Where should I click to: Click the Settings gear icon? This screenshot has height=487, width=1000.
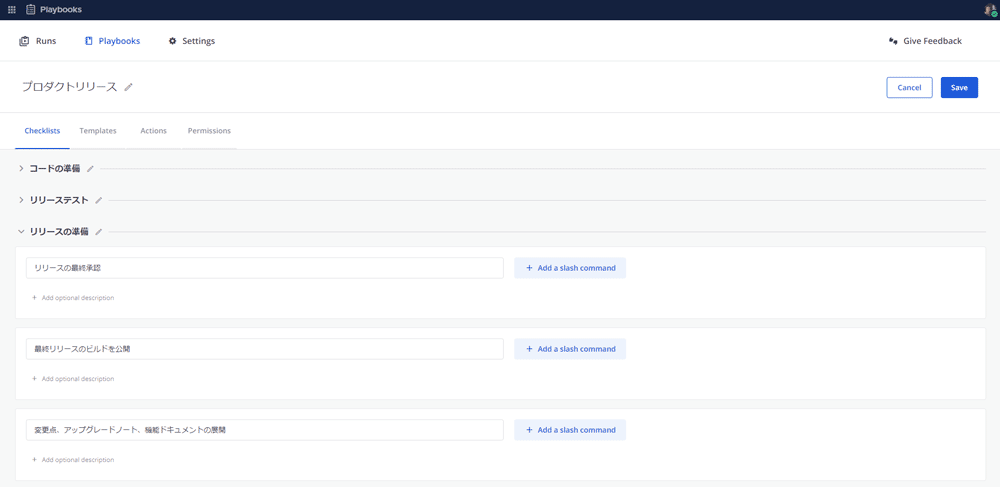[172, 41]
